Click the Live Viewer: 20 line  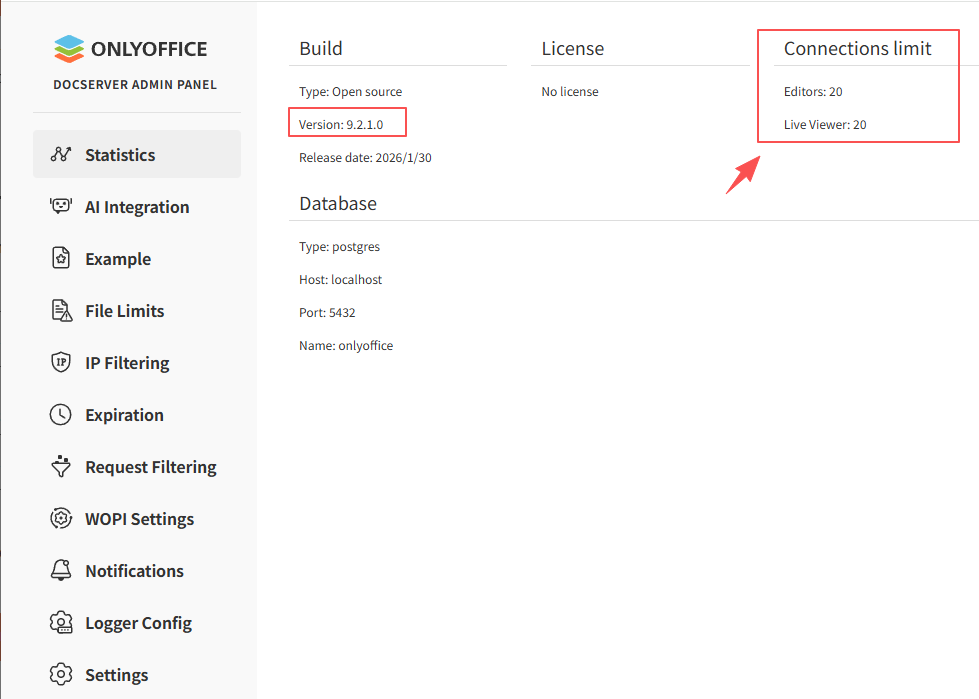pos(825,125)
